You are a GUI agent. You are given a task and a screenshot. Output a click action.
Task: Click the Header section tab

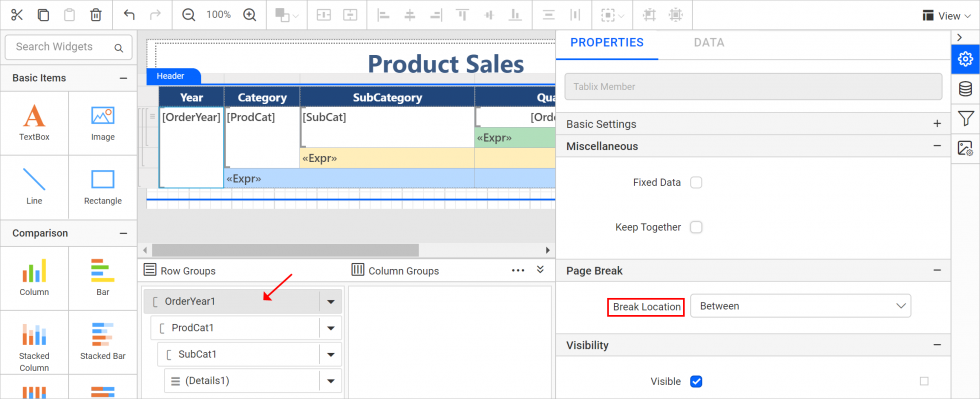point(173,76)
